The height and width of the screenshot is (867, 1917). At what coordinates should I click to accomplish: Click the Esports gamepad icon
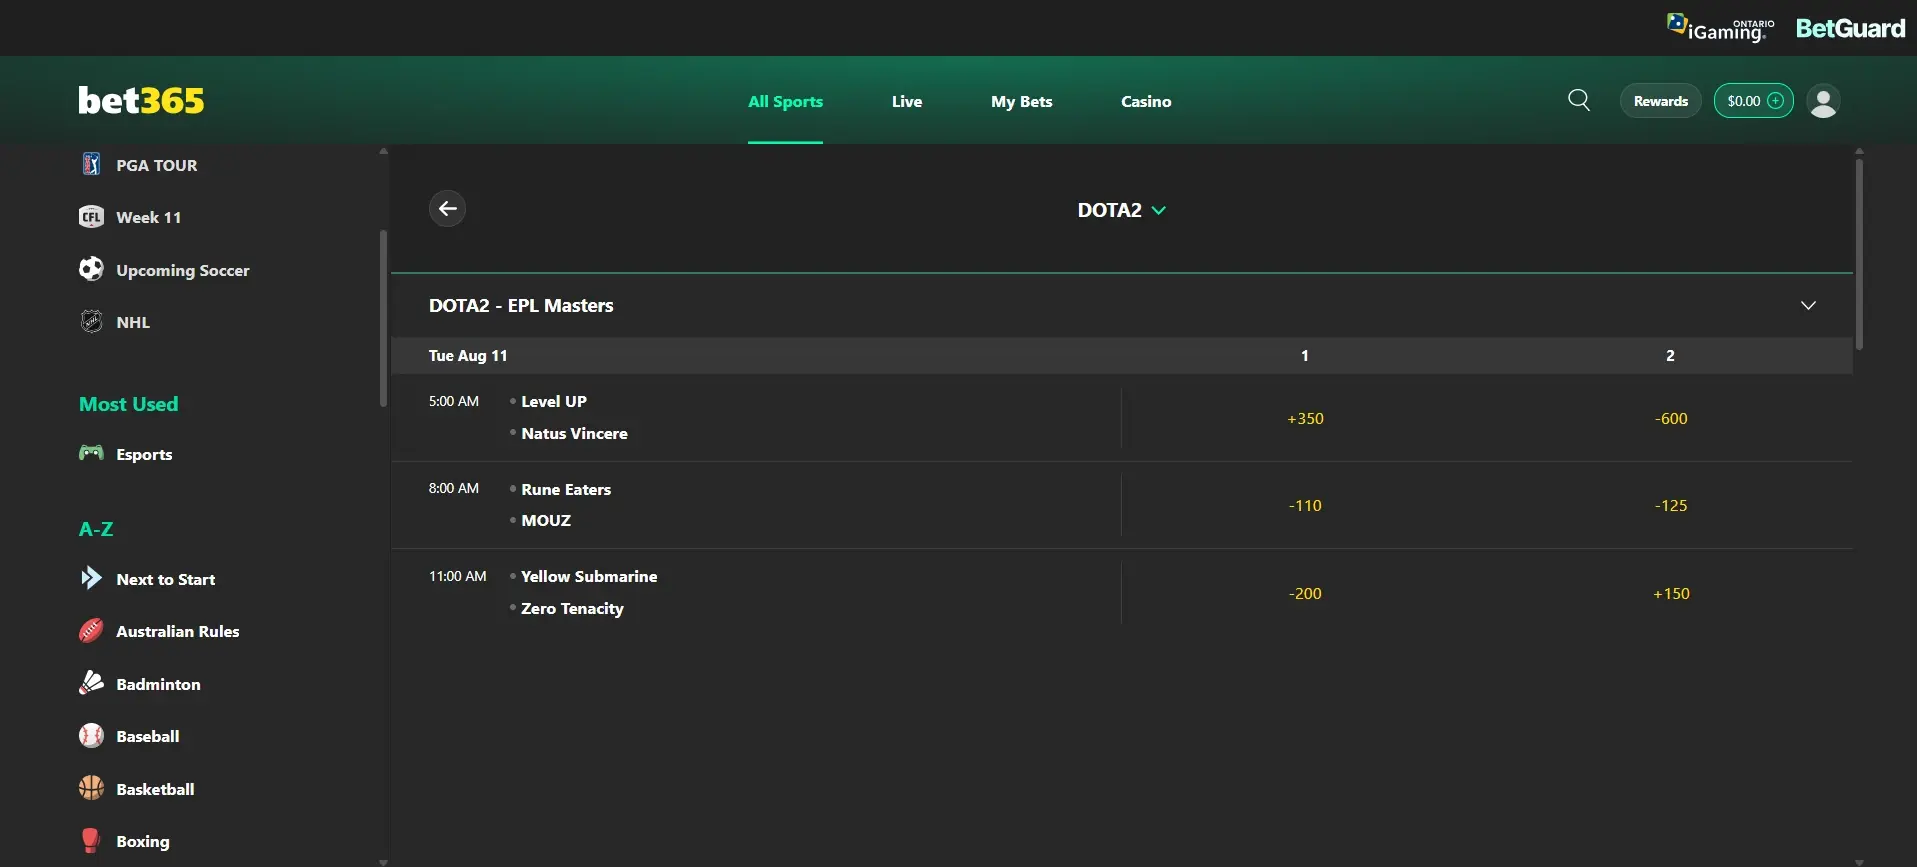[x=91, y=453]
